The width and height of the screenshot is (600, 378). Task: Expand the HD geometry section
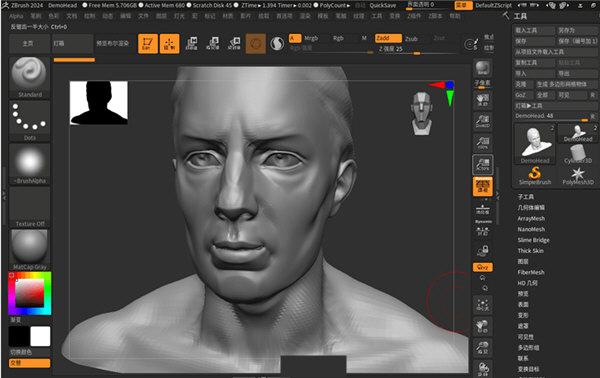(527, 283)
